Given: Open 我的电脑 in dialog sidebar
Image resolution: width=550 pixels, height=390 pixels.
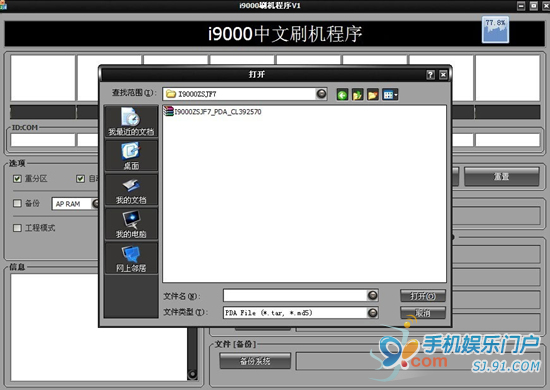Looking at the screenshot, I should coord(131,224).
